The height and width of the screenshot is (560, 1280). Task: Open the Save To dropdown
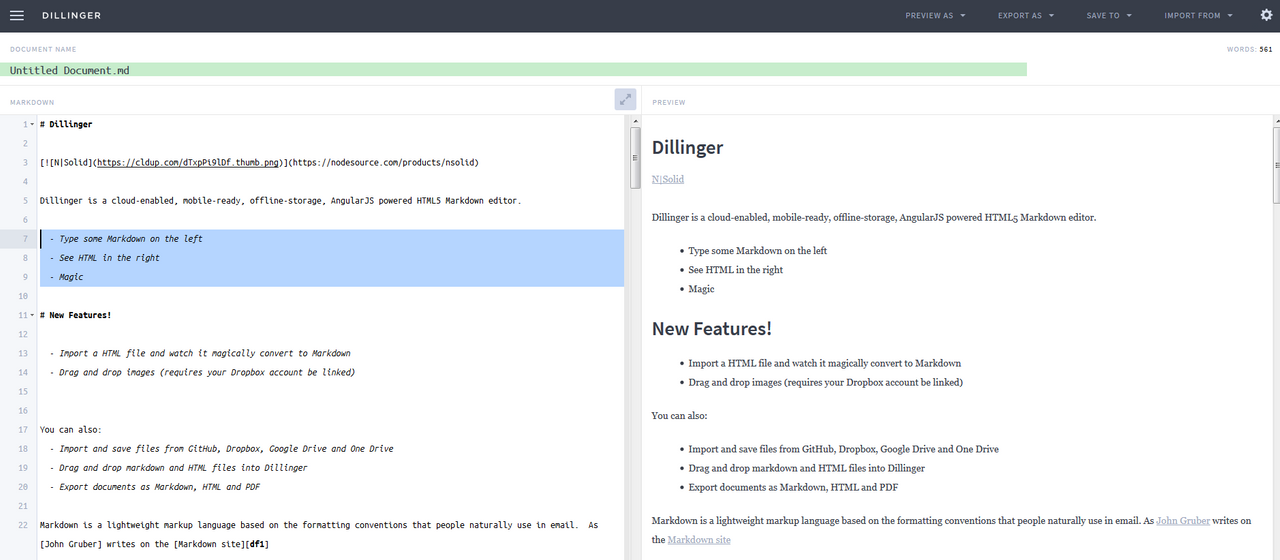pos(1109,16)
